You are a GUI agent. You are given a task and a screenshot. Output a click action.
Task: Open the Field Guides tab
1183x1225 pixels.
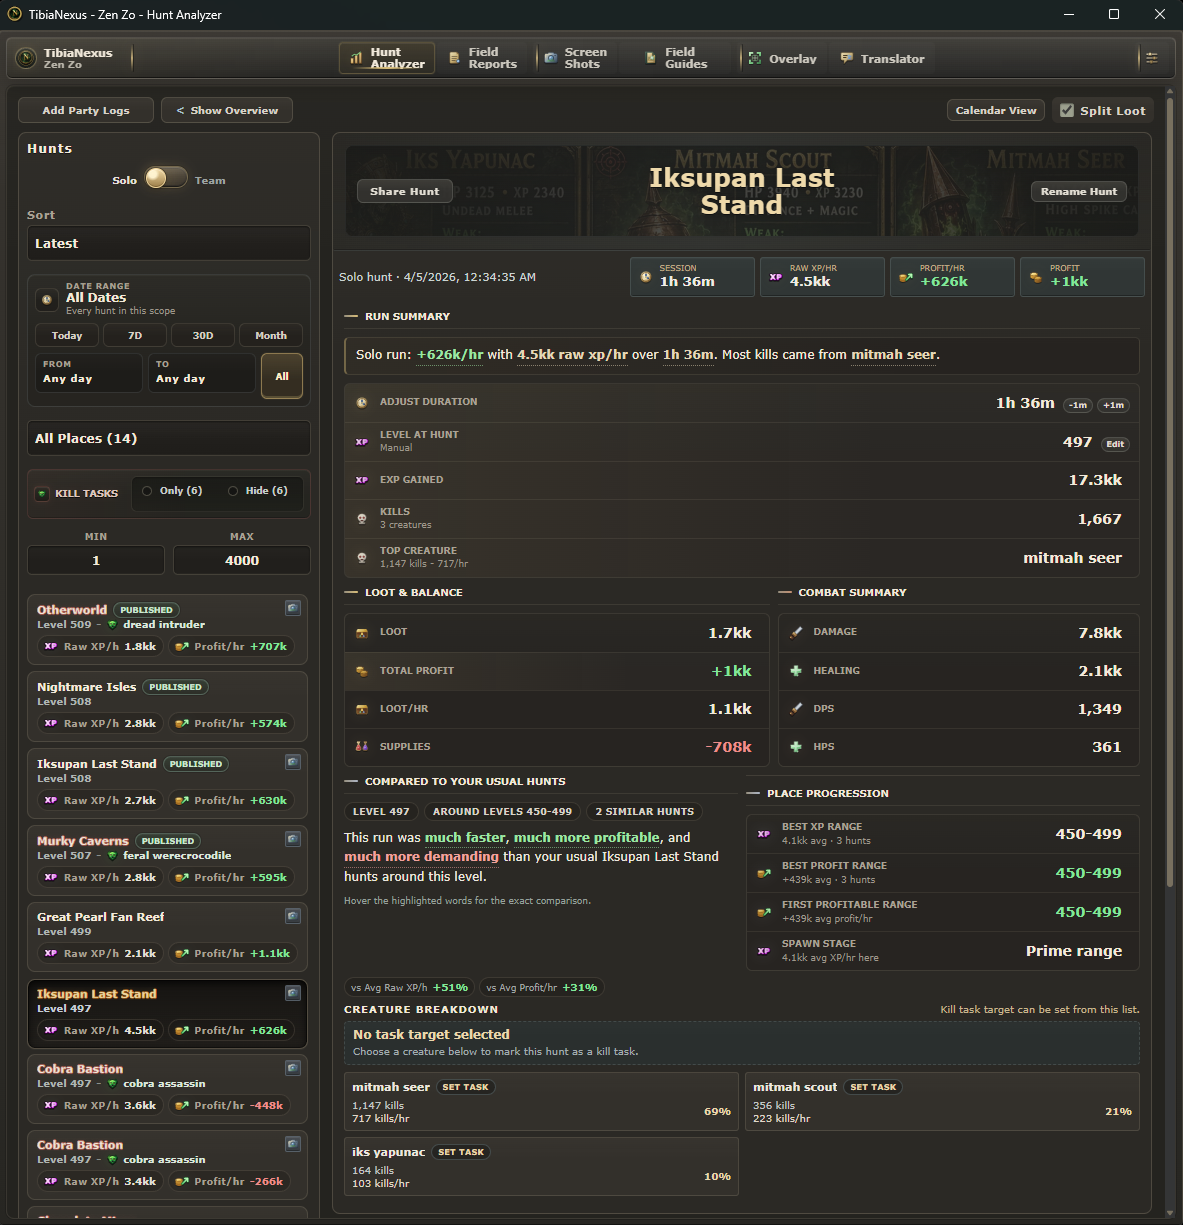click(677, 58)
